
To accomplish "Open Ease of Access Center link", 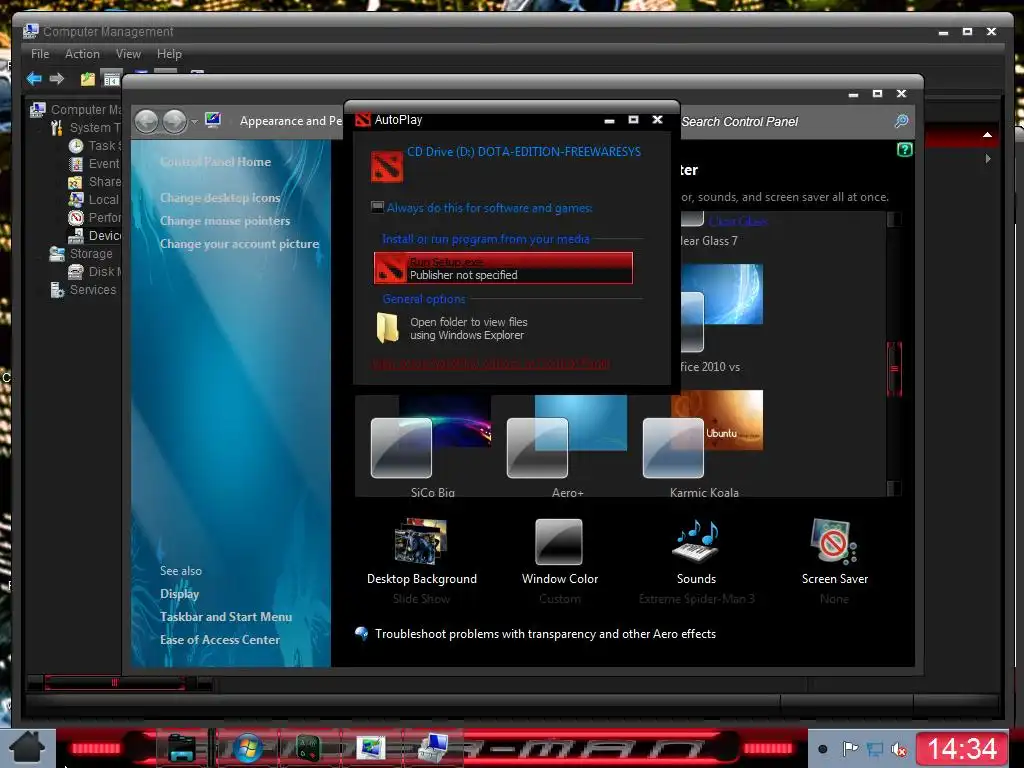I will pos(220,639).
